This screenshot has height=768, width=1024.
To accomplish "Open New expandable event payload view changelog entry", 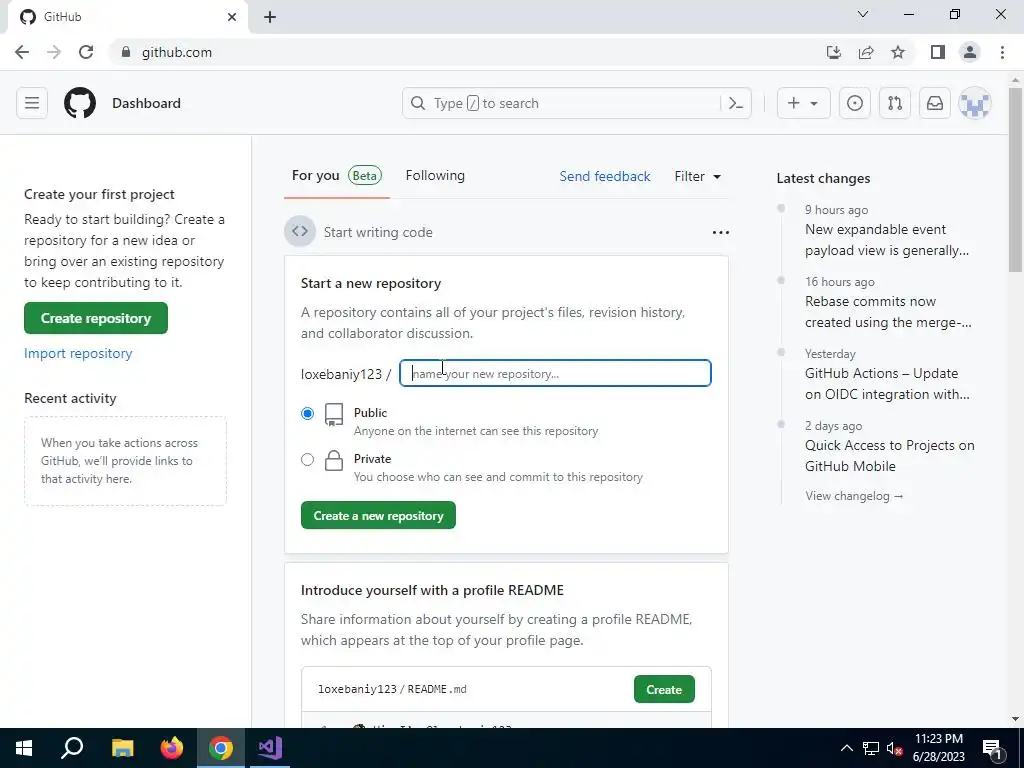I will coord(887,240).
